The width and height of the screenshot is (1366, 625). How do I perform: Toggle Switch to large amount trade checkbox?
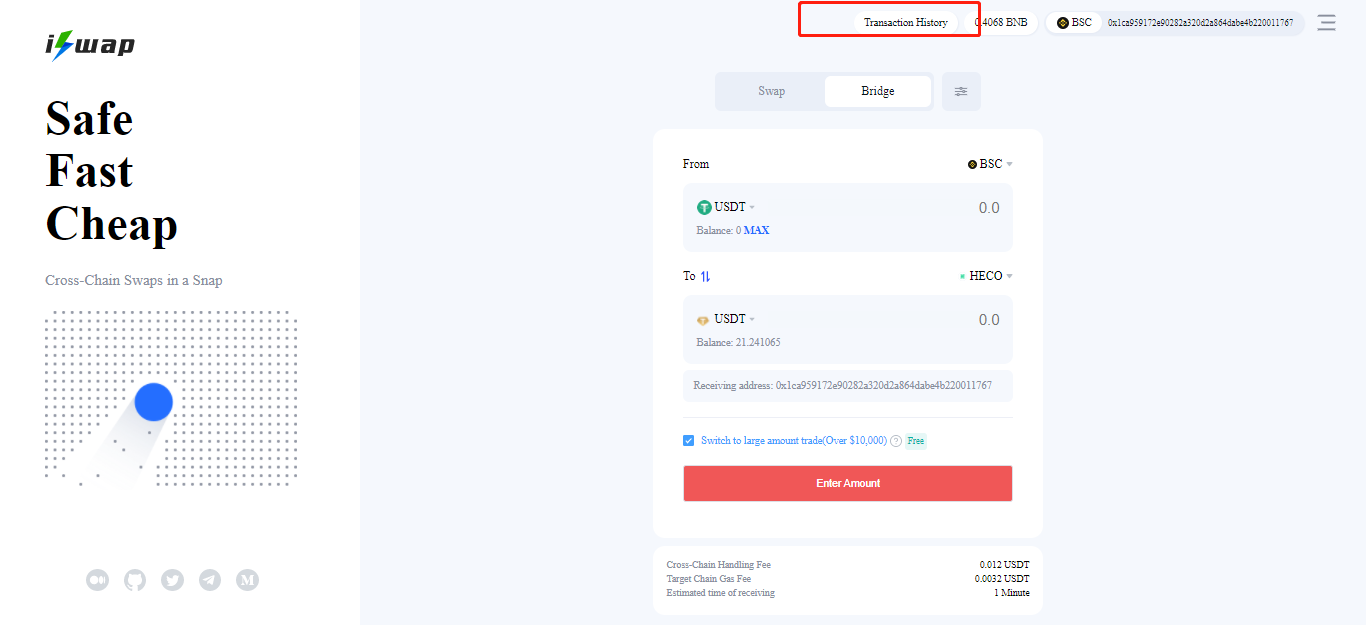click(688, 440)
